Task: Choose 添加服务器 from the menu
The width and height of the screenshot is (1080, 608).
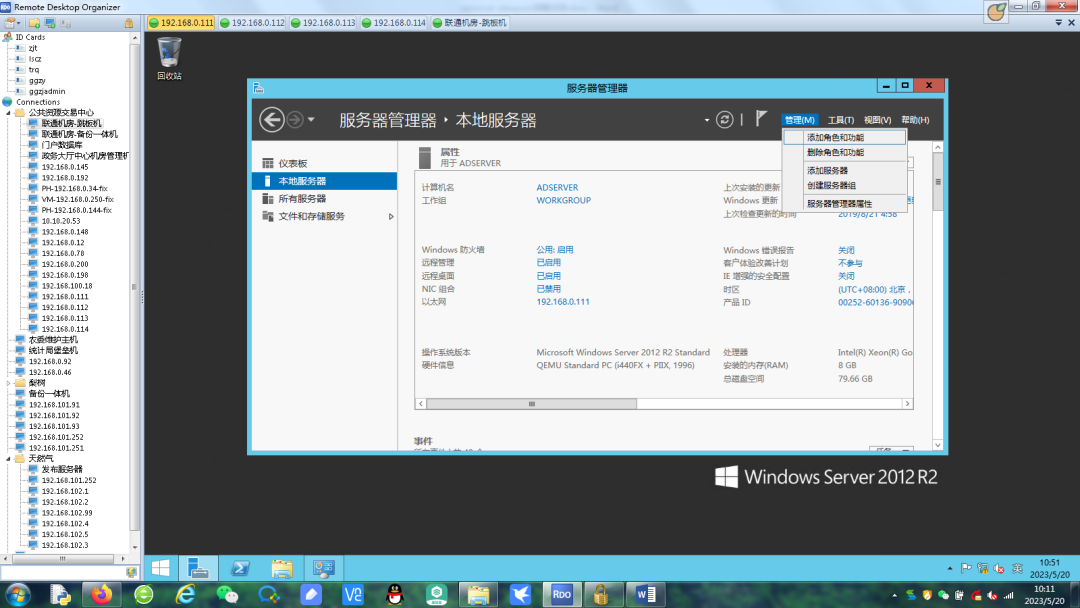Action: tap(844, 171)
